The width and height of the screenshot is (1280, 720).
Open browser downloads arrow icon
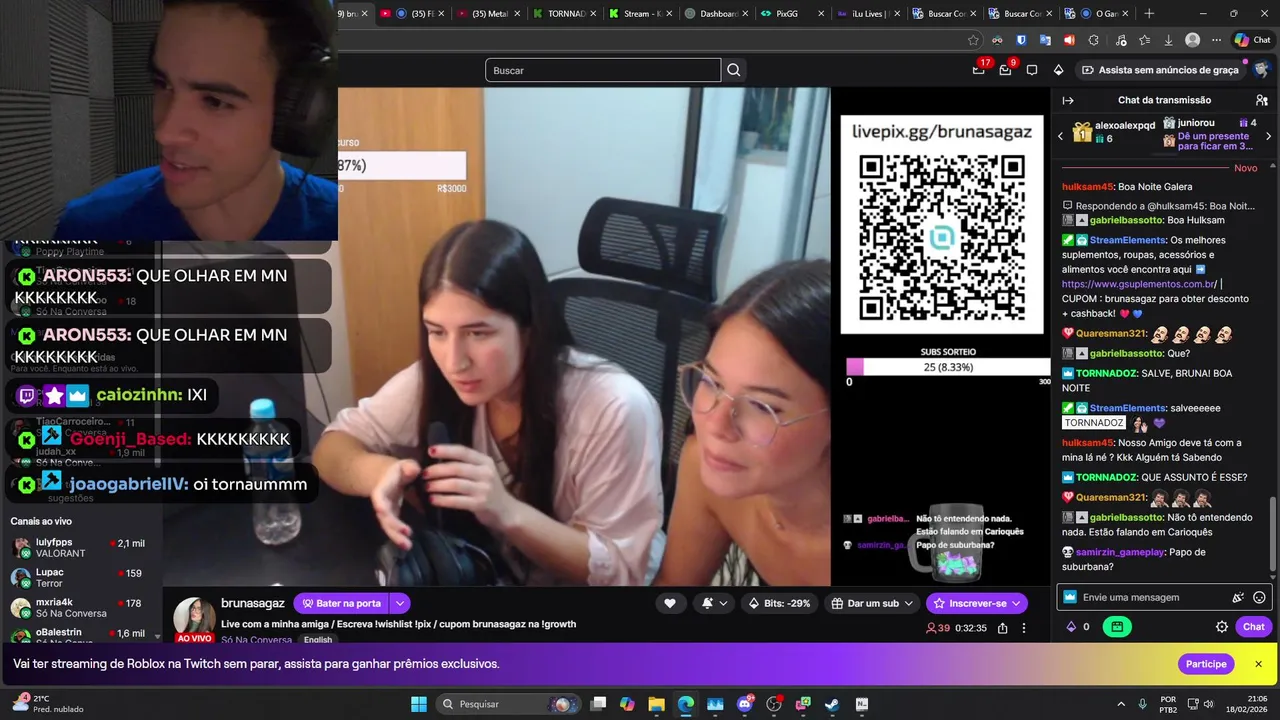coord(1168,40)
